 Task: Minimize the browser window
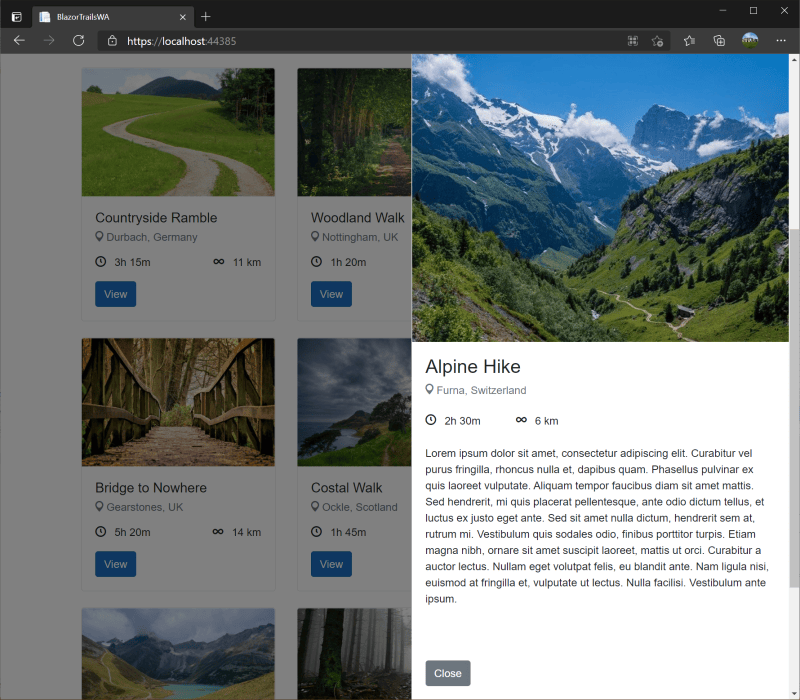click(722, 11)
